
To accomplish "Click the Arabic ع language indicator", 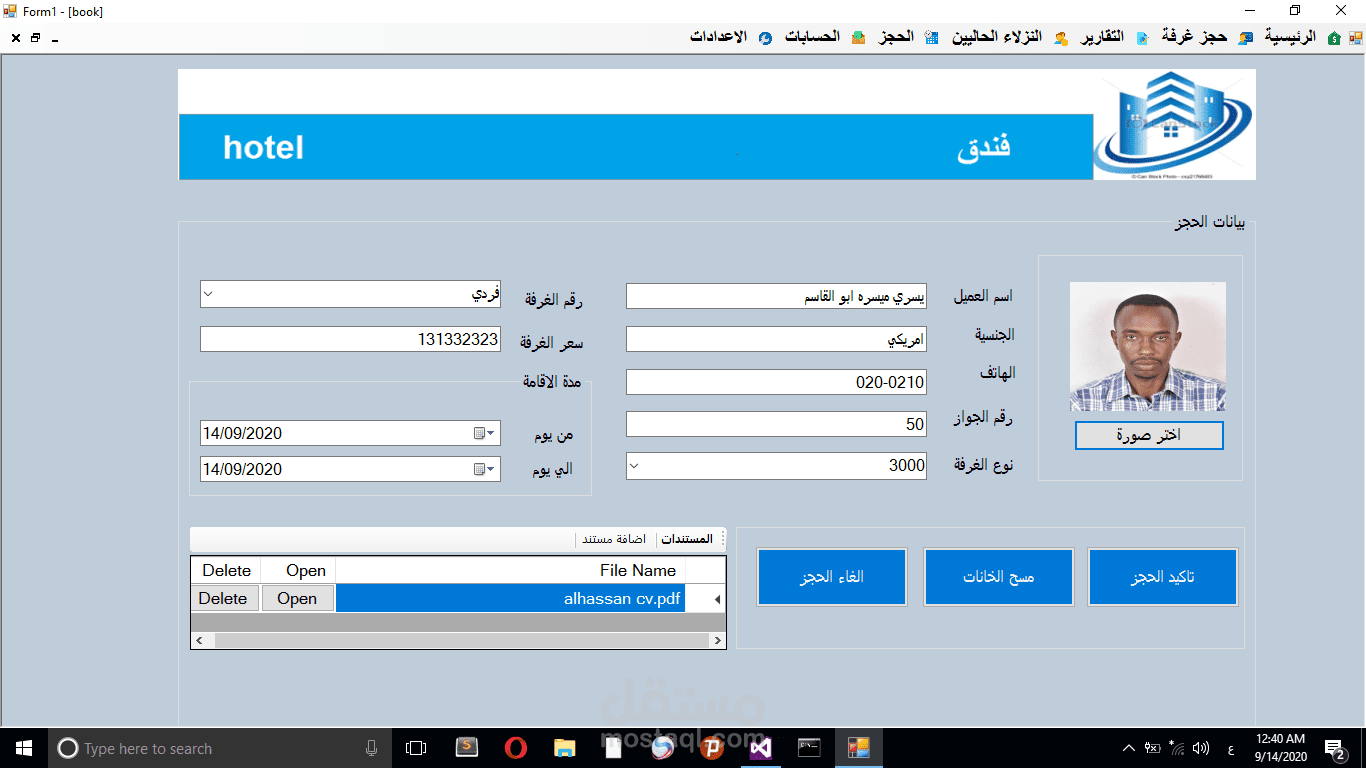I will point(1229,749).
